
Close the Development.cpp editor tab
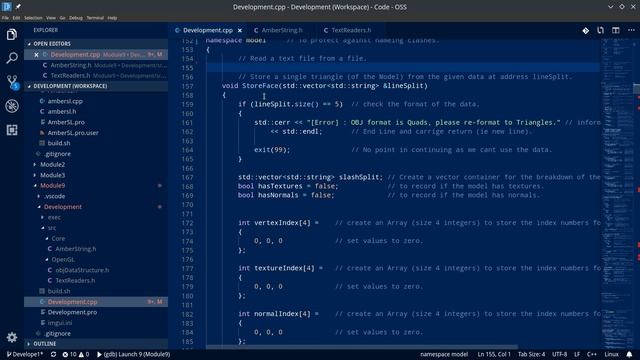click(x=240, y=31)
